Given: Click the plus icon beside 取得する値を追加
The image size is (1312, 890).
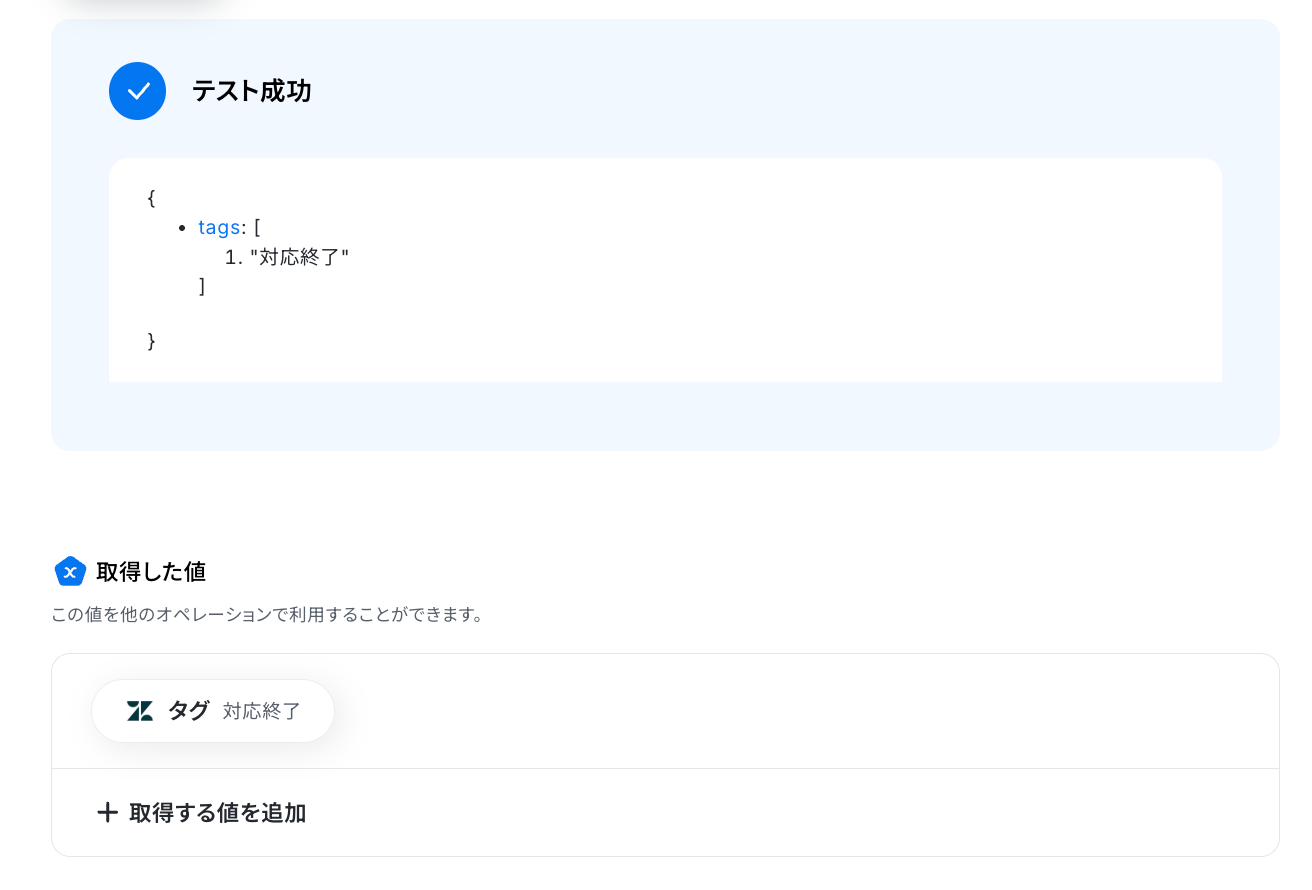Looking at the screenshot, I should coord(107,813).
